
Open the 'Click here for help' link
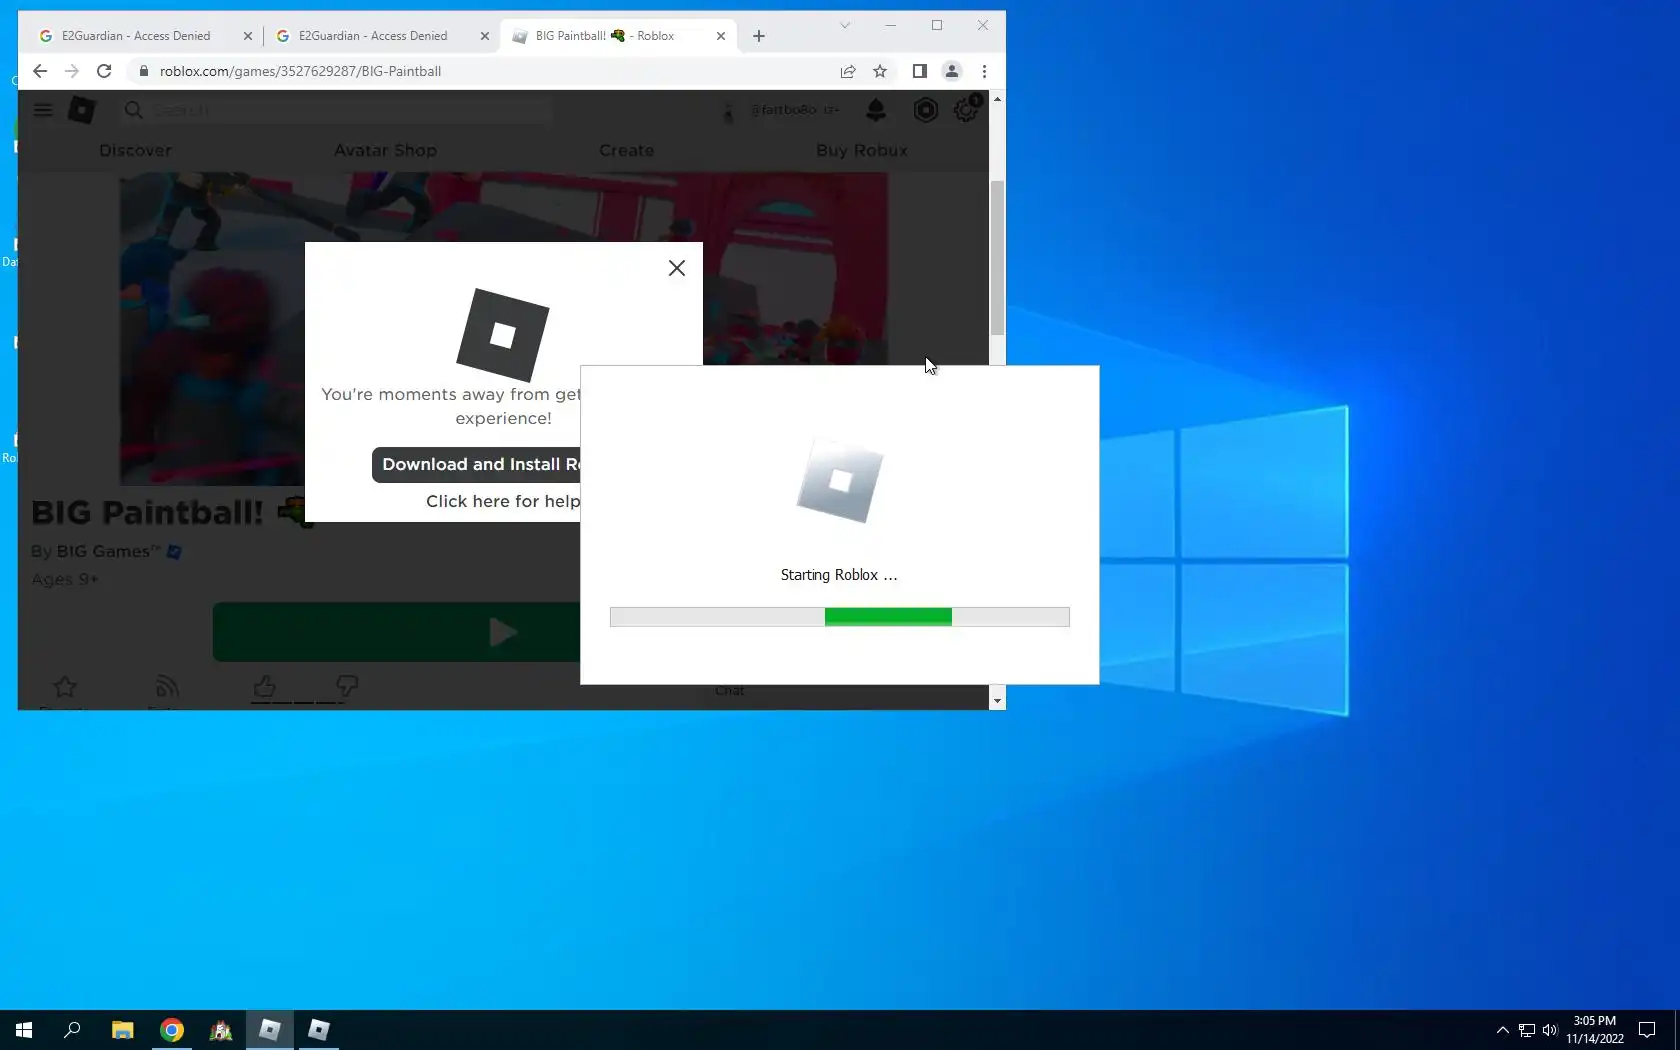point(502,501)
